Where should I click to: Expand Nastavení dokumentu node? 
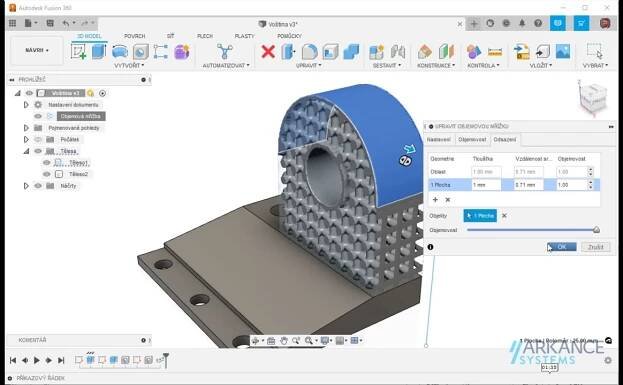tap(26, 104)
